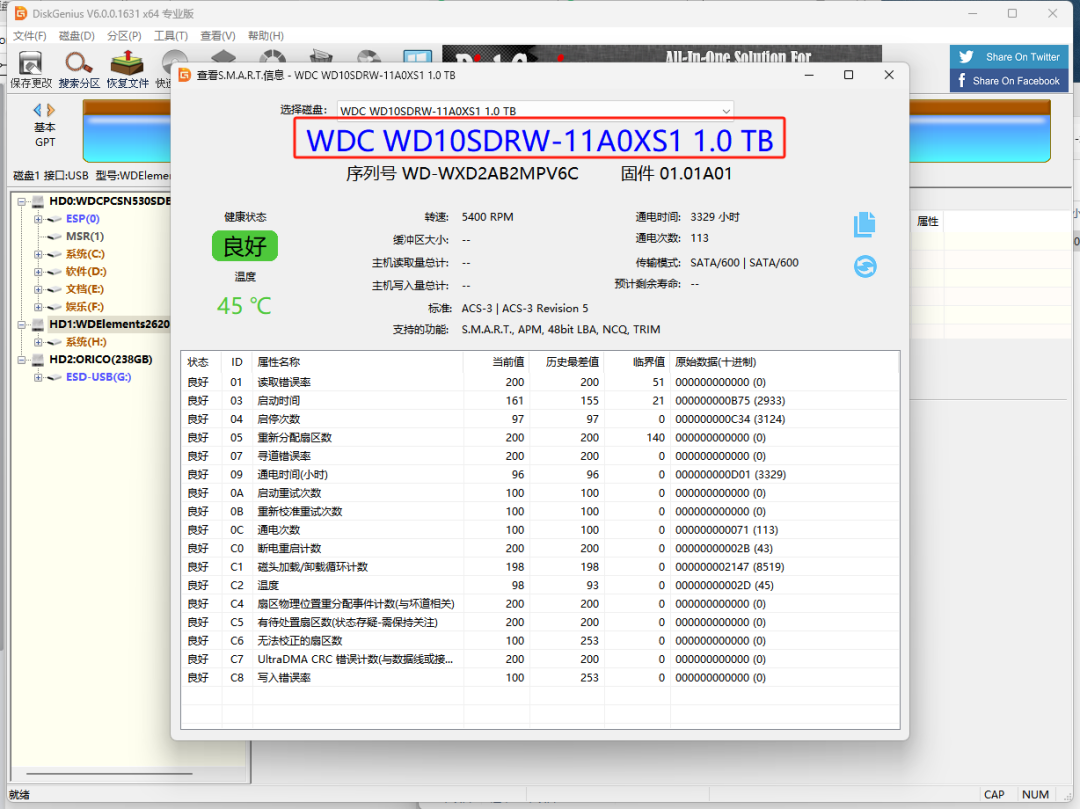Click the Facebook f icon

pos(962,81)
